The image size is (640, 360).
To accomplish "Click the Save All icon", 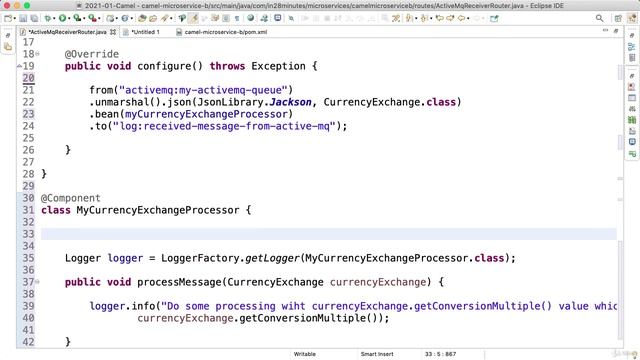I will point(34,18).
